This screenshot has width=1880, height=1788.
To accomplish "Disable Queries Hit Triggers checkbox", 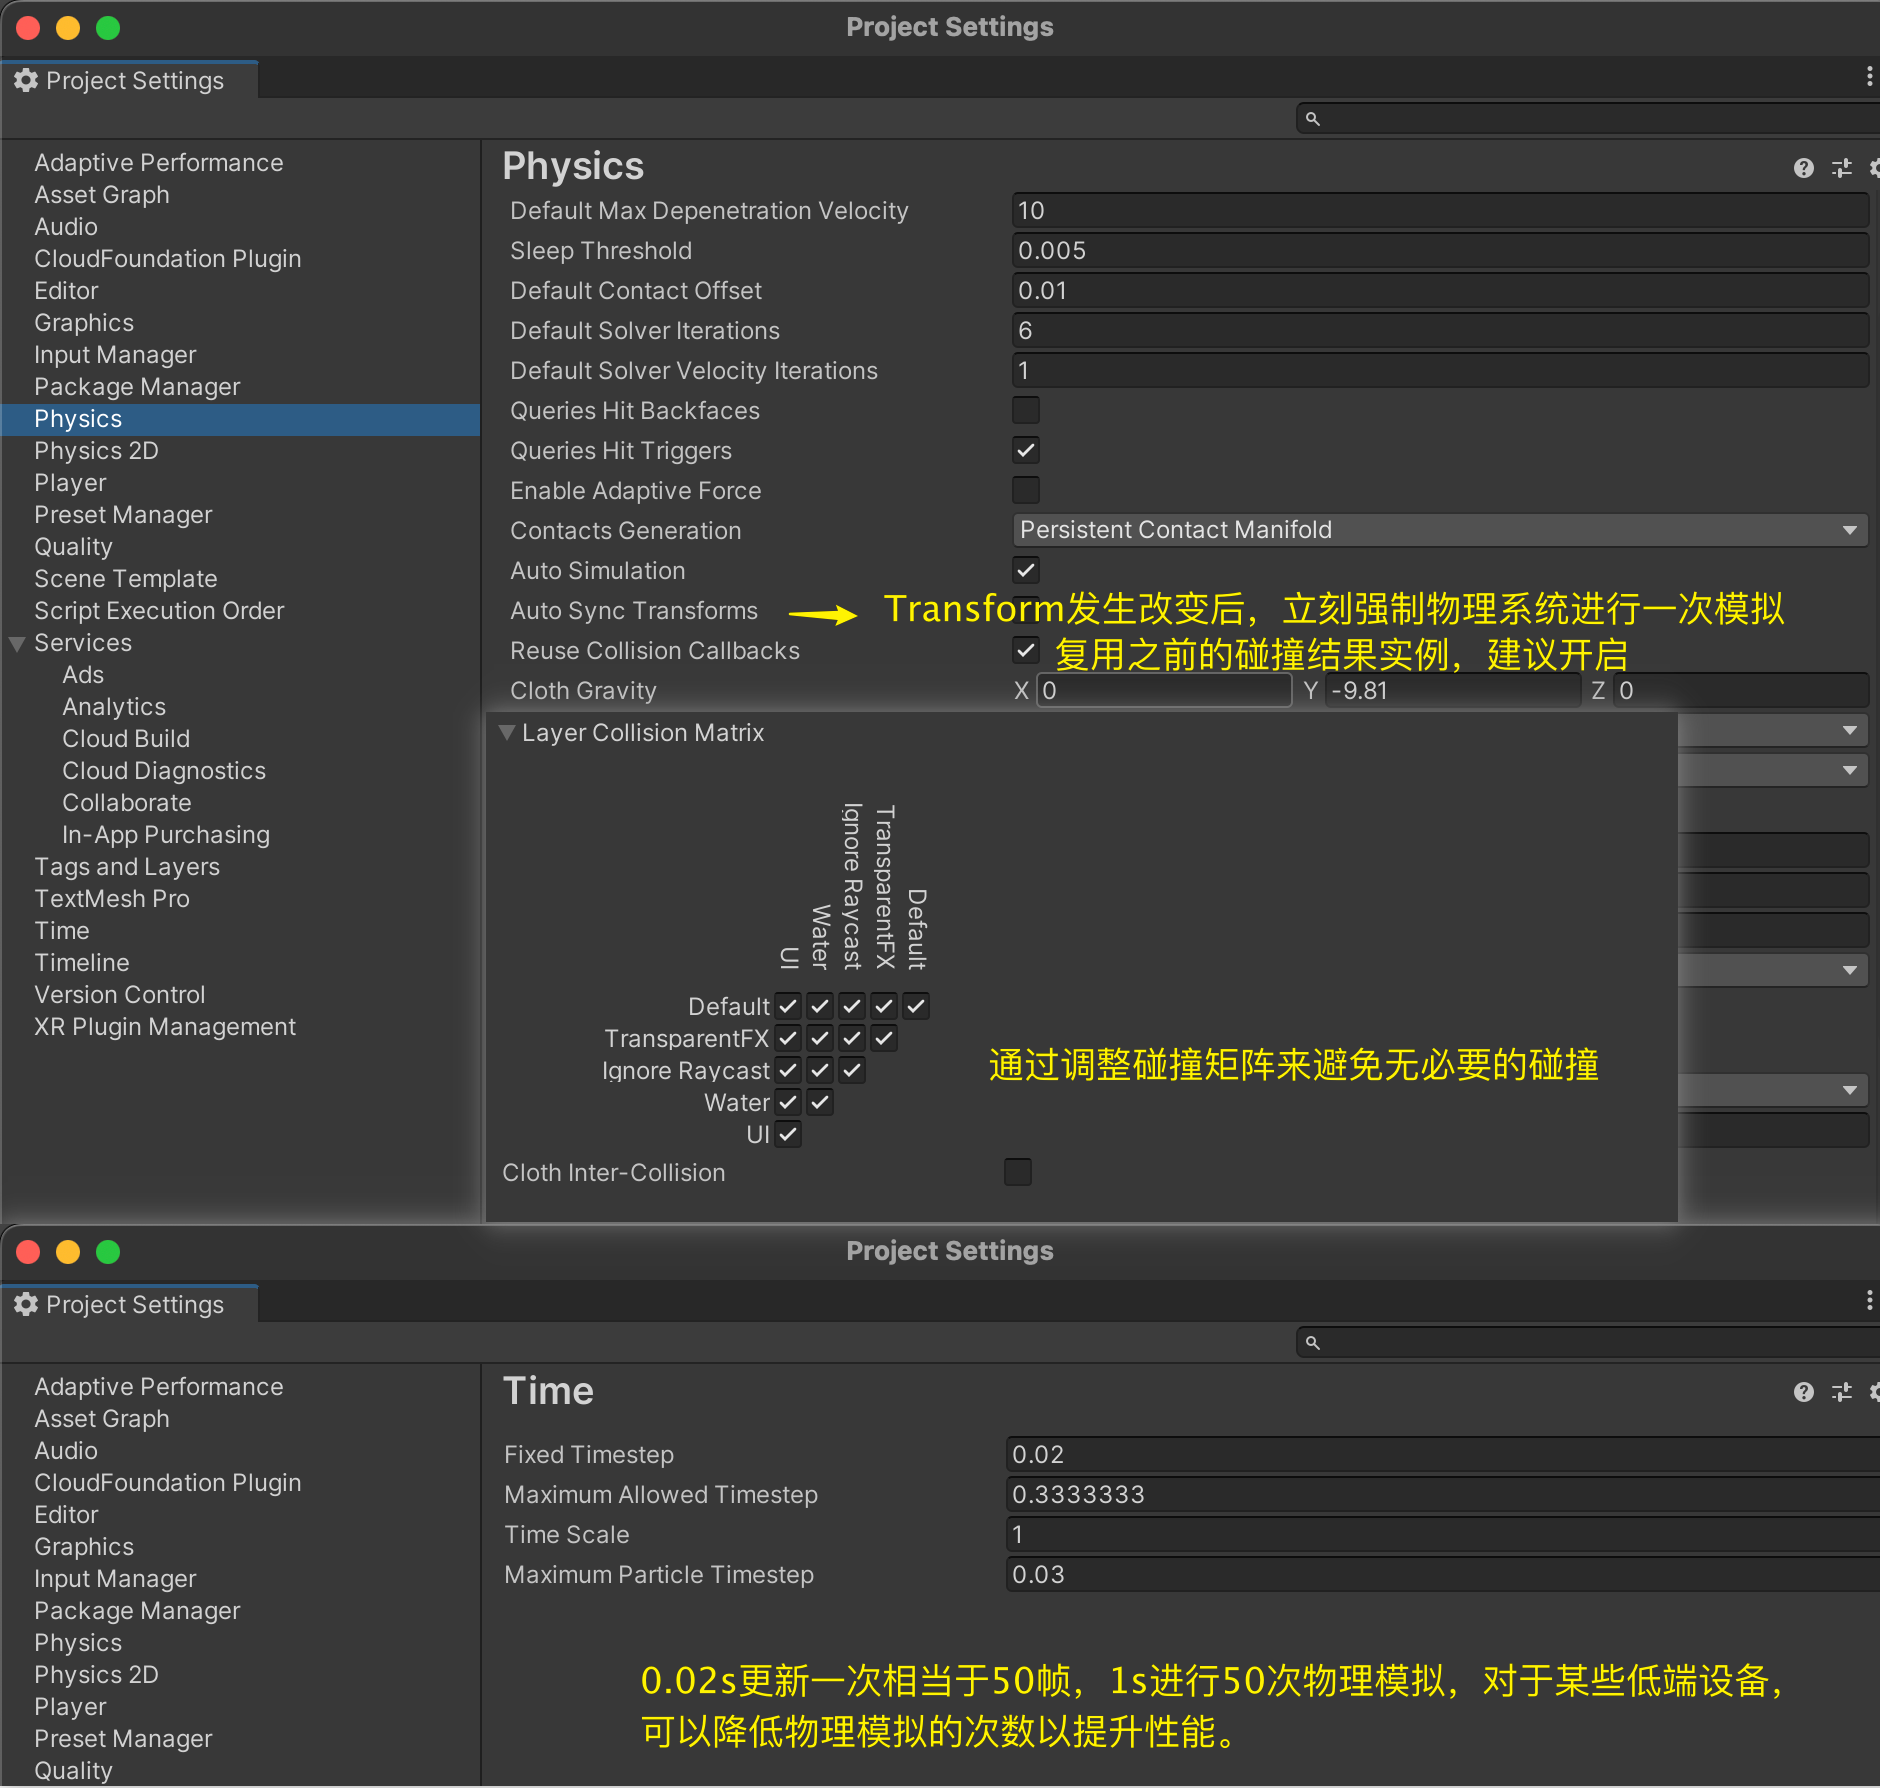I will point(1025,450).
